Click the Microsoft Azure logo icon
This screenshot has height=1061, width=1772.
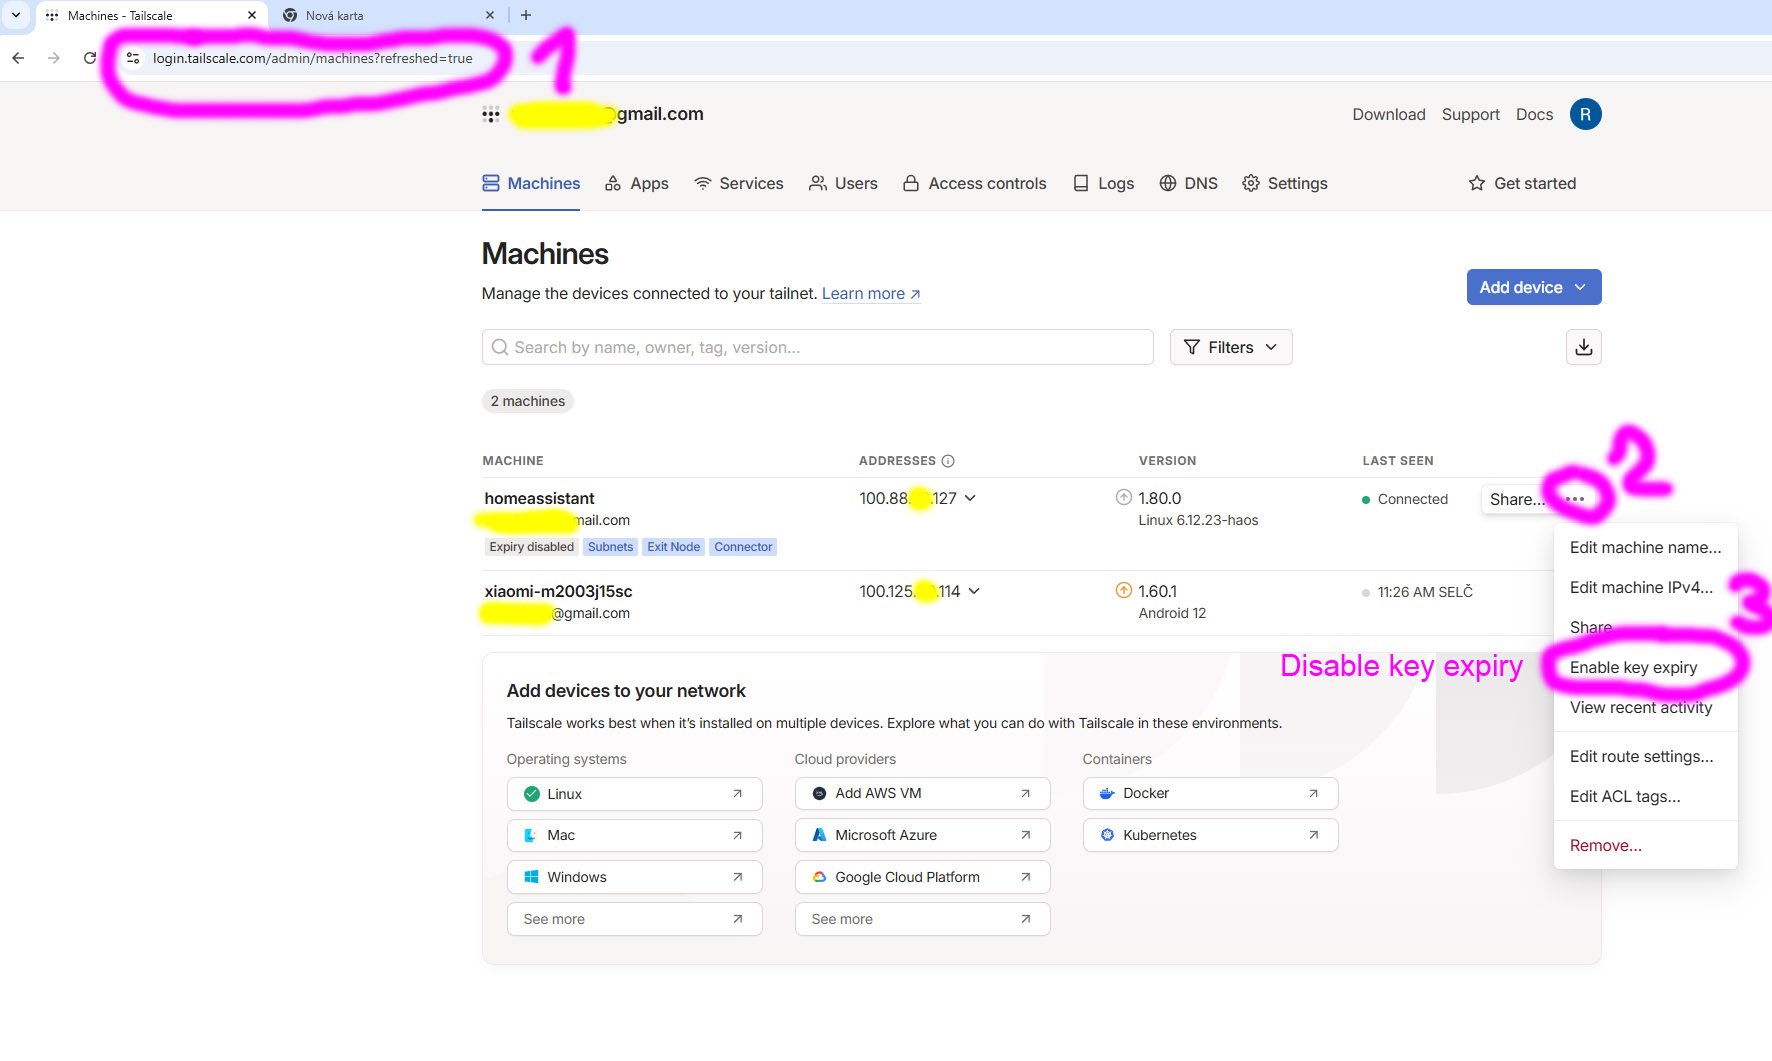pyautogui.click(x=820, y=835)
